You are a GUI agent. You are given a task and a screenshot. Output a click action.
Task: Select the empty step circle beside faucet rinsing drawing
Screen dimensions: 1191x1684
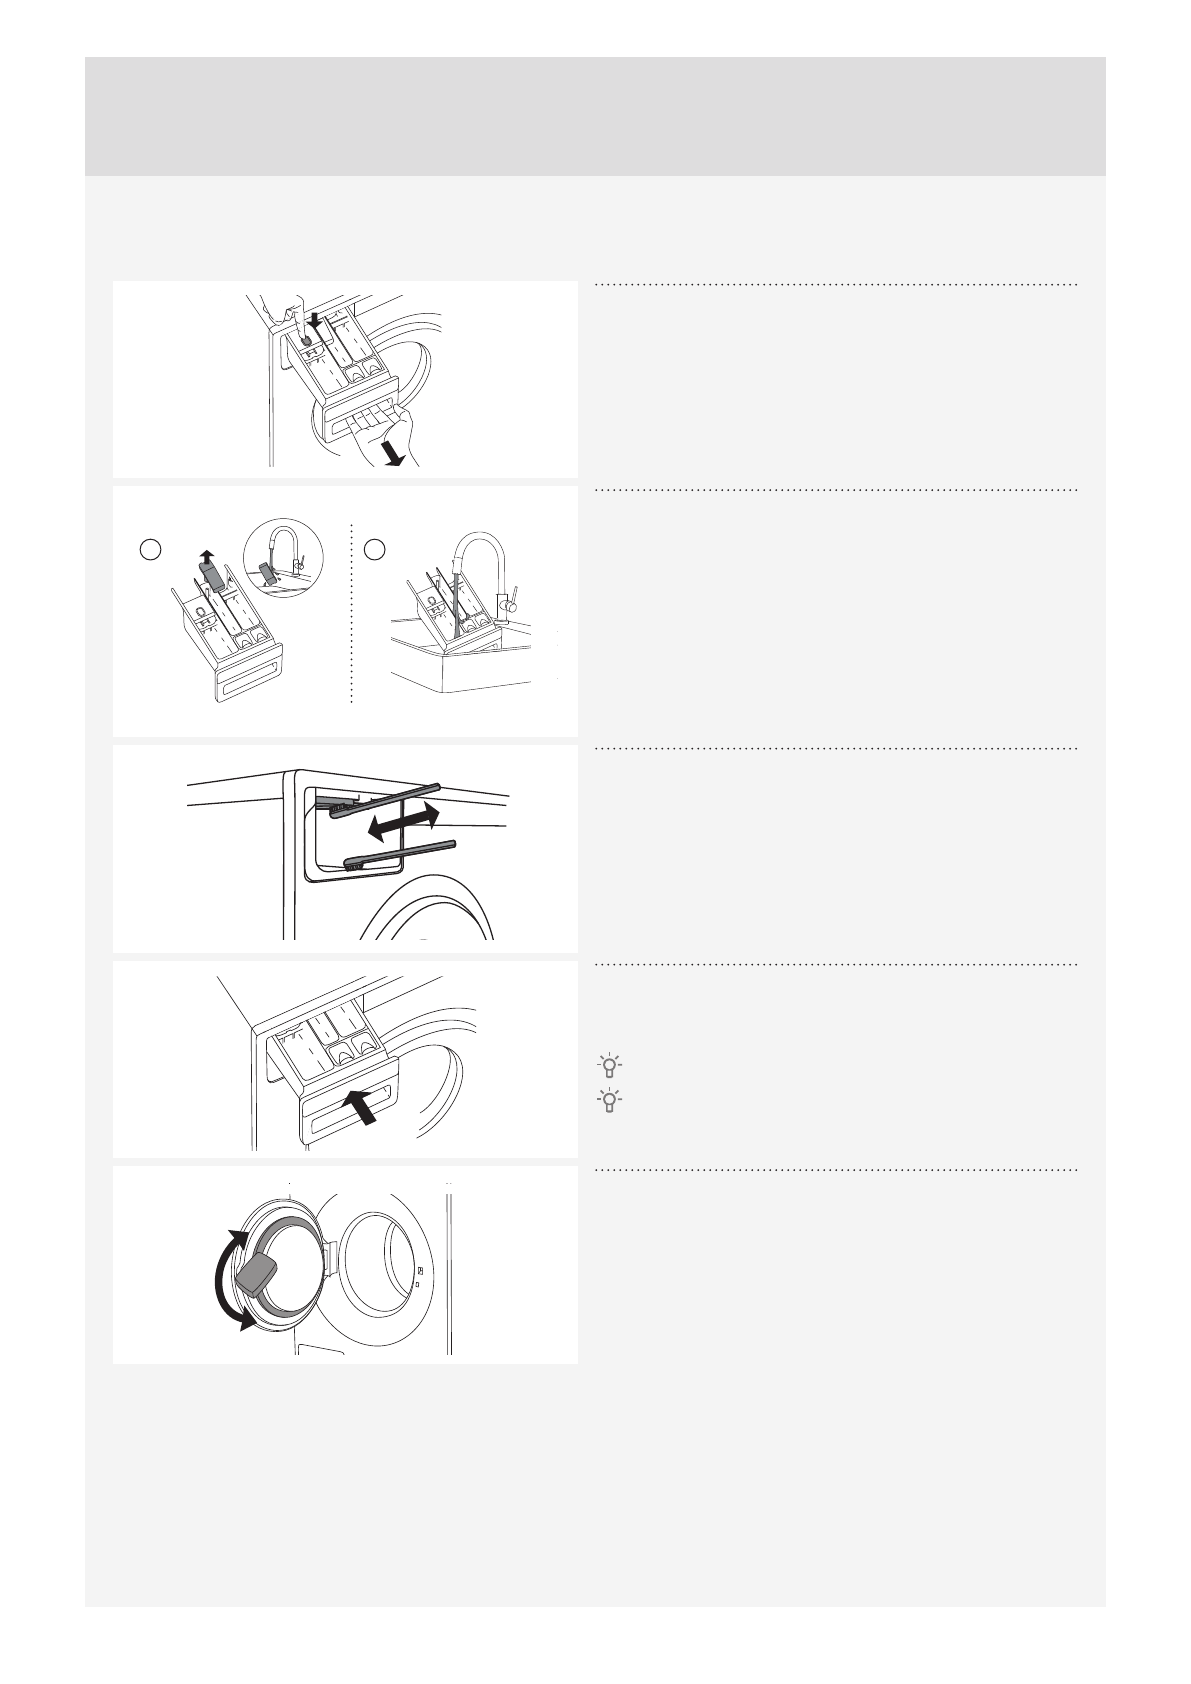click(x=374, y=548)
